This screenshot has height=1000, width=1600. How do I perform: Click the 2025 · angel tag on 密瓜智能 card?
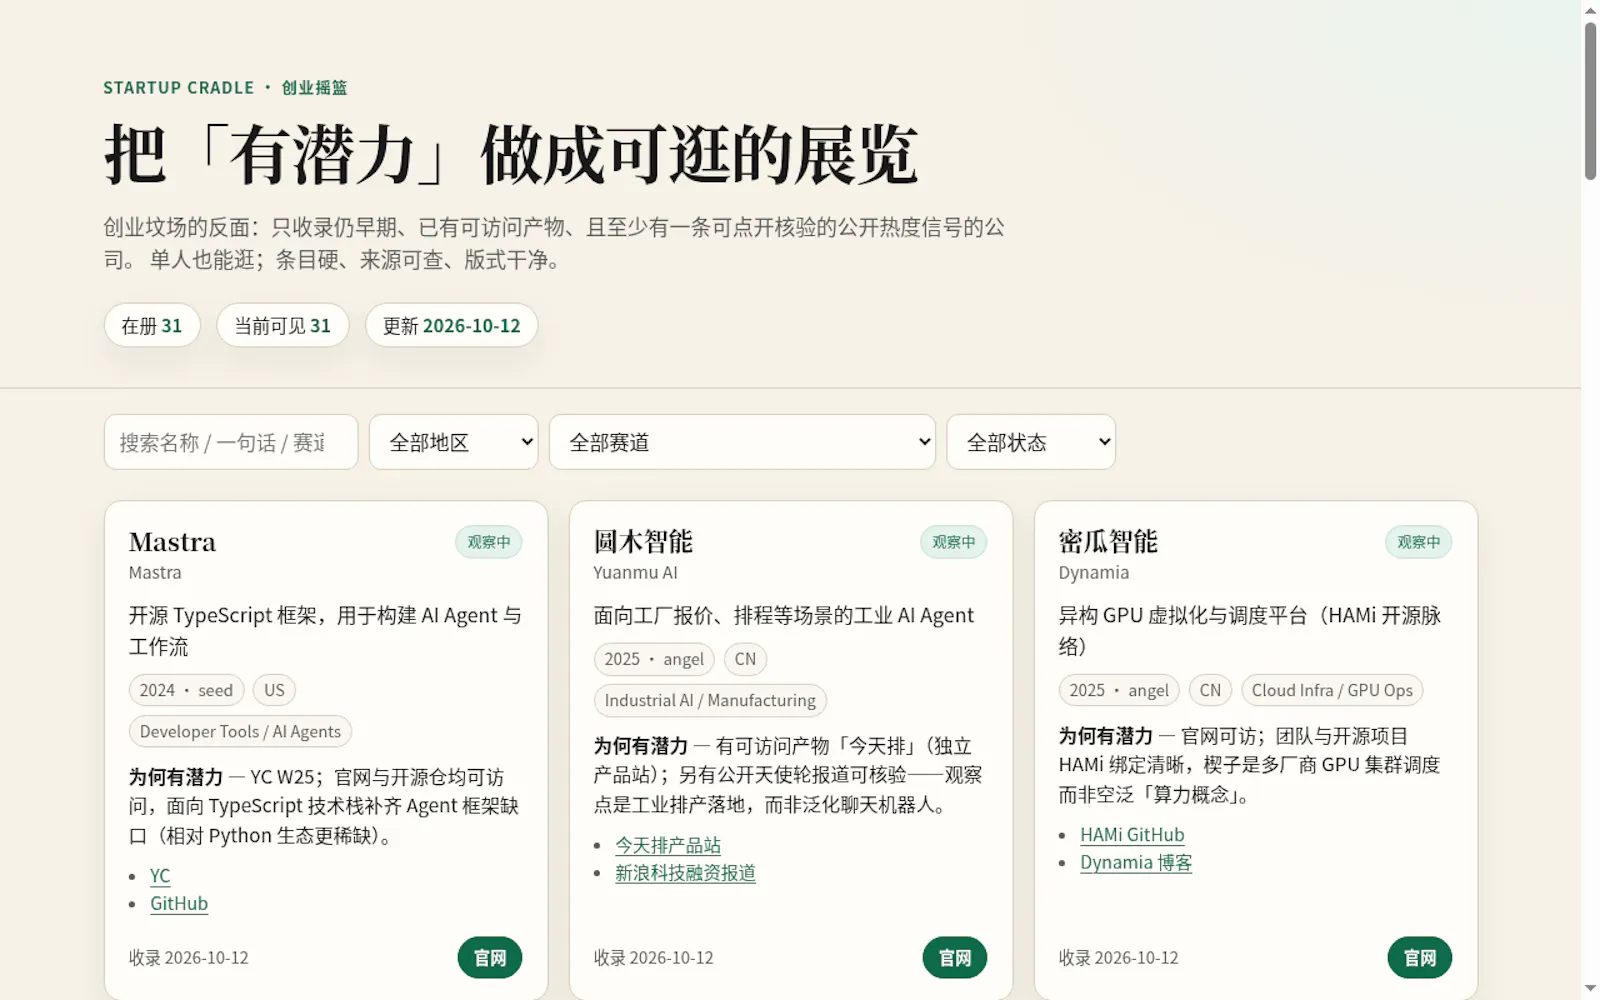(x=1119, y=690)
